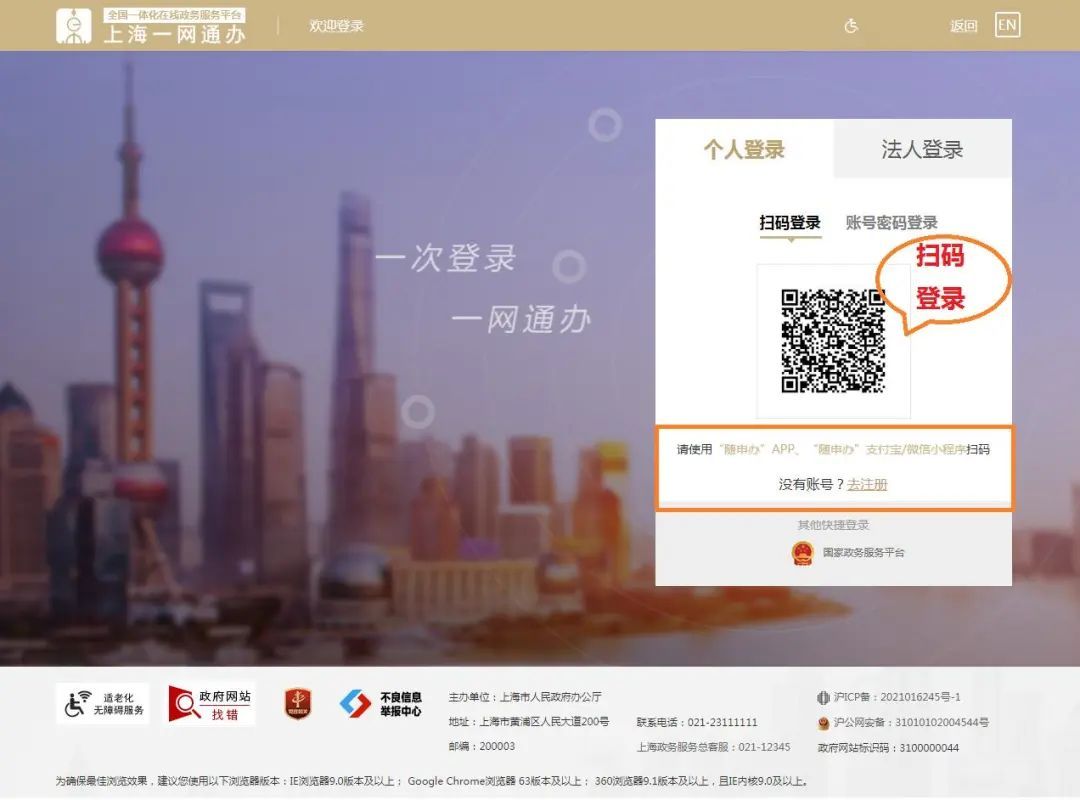Click the 其他快捷登录 label

point(833,525)
